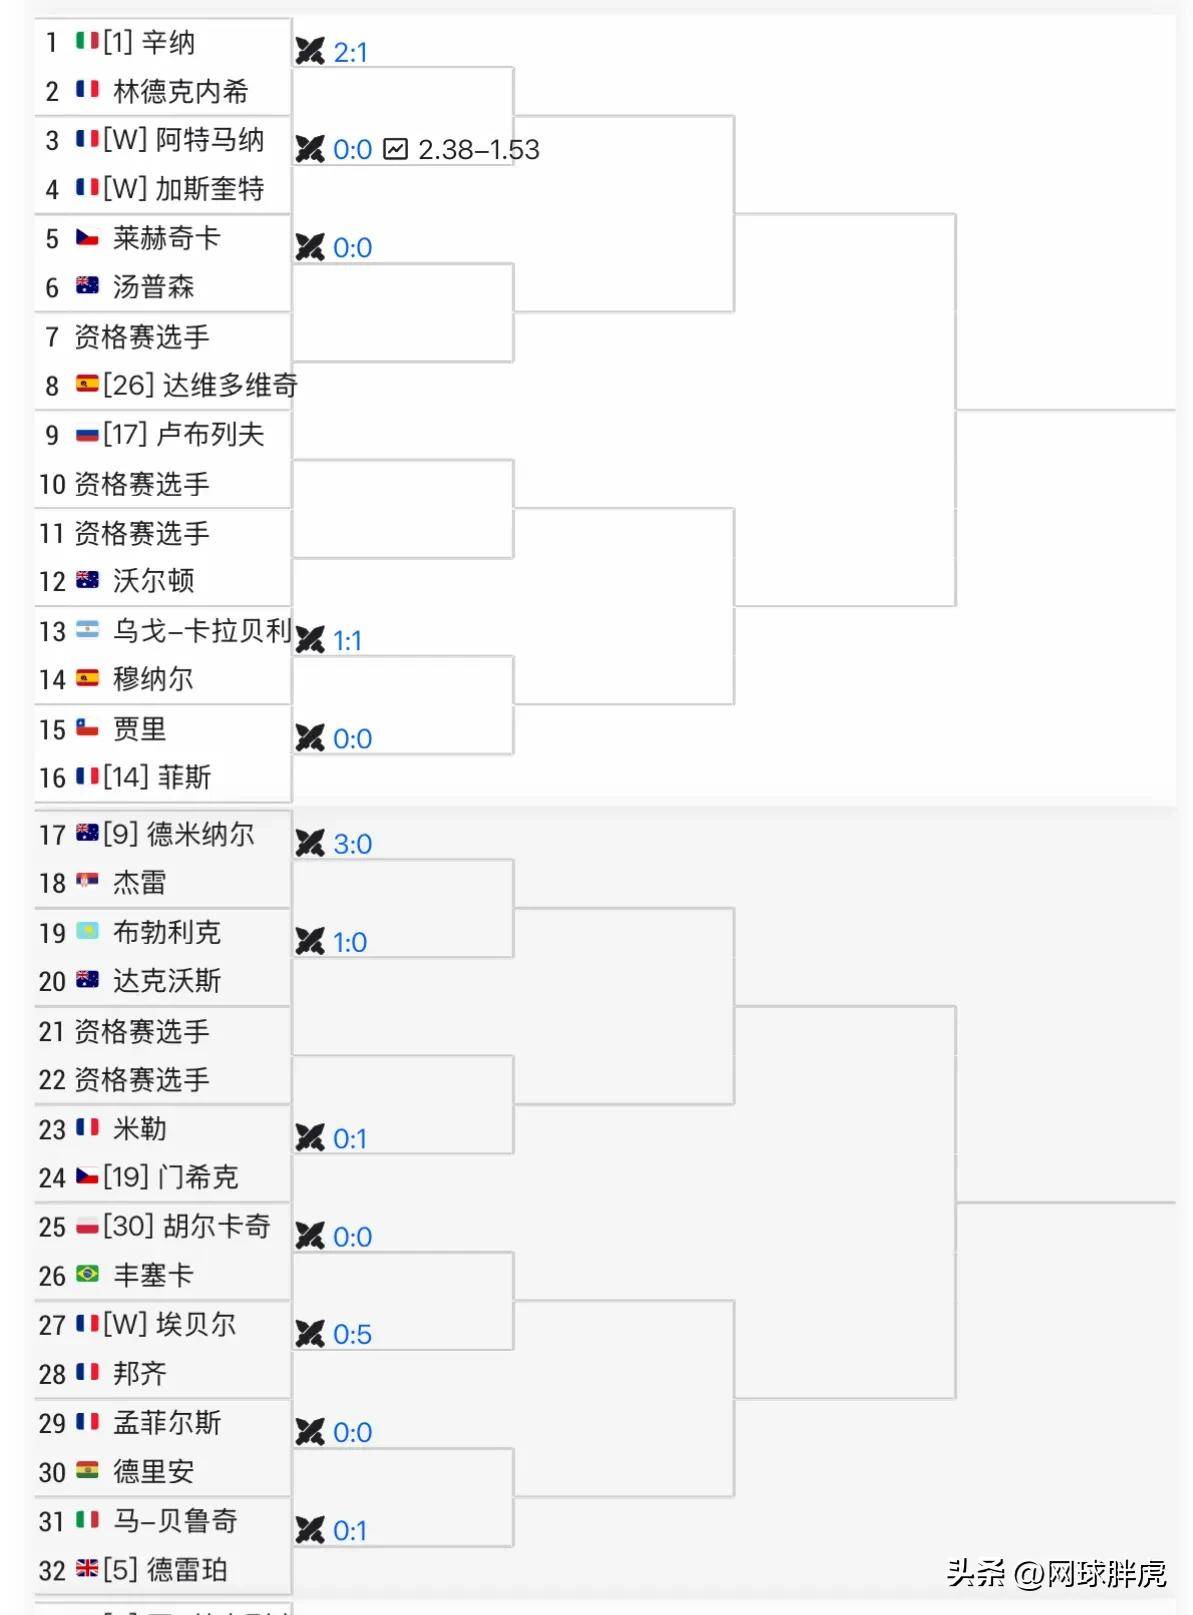Screen dimensions: 1193x1615
Task: Click the Australia flag next to 沃尔顿
Action: (x=86, y=581)
